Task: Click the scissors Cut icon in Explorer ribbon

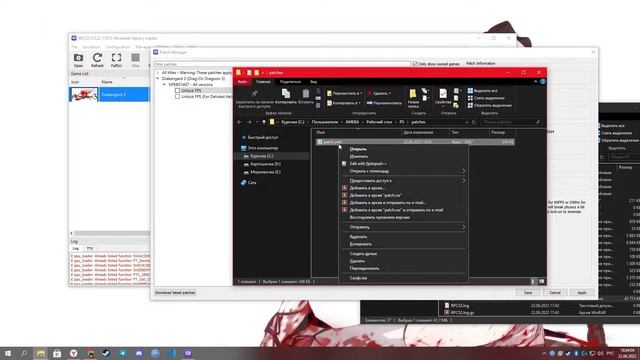Action: (x=318, y=91)
